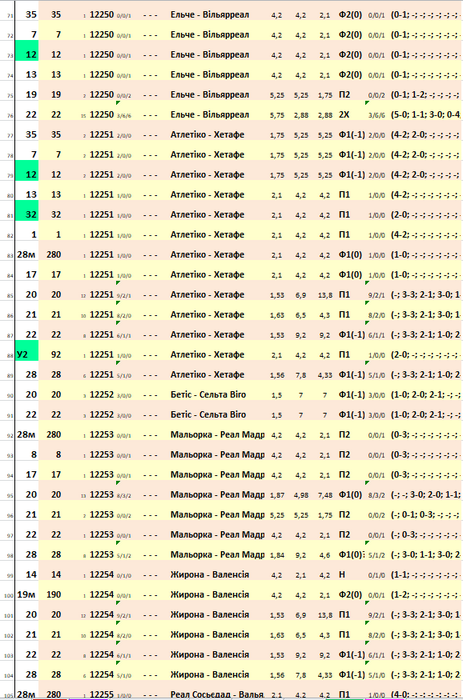This screenshot has height=700, width=463.
Task: Select score cell (1-1; in row 99
Action: click(425, 575)
